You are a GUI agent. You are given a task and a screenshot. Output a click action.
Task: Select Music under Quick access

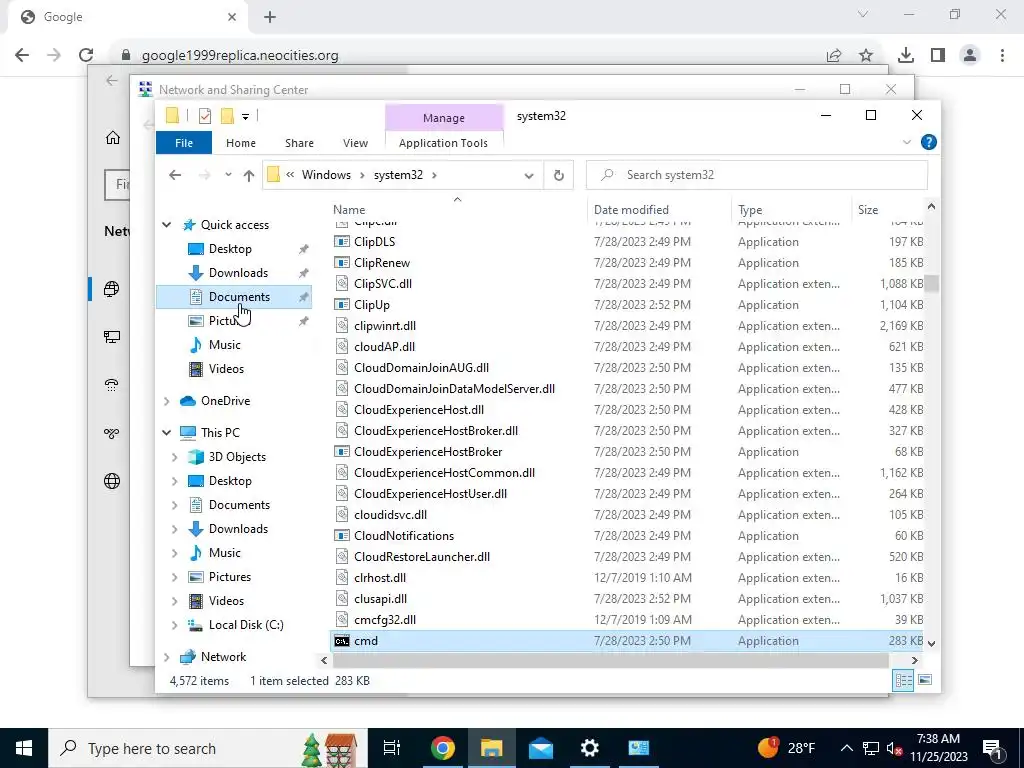coord(234,345)
